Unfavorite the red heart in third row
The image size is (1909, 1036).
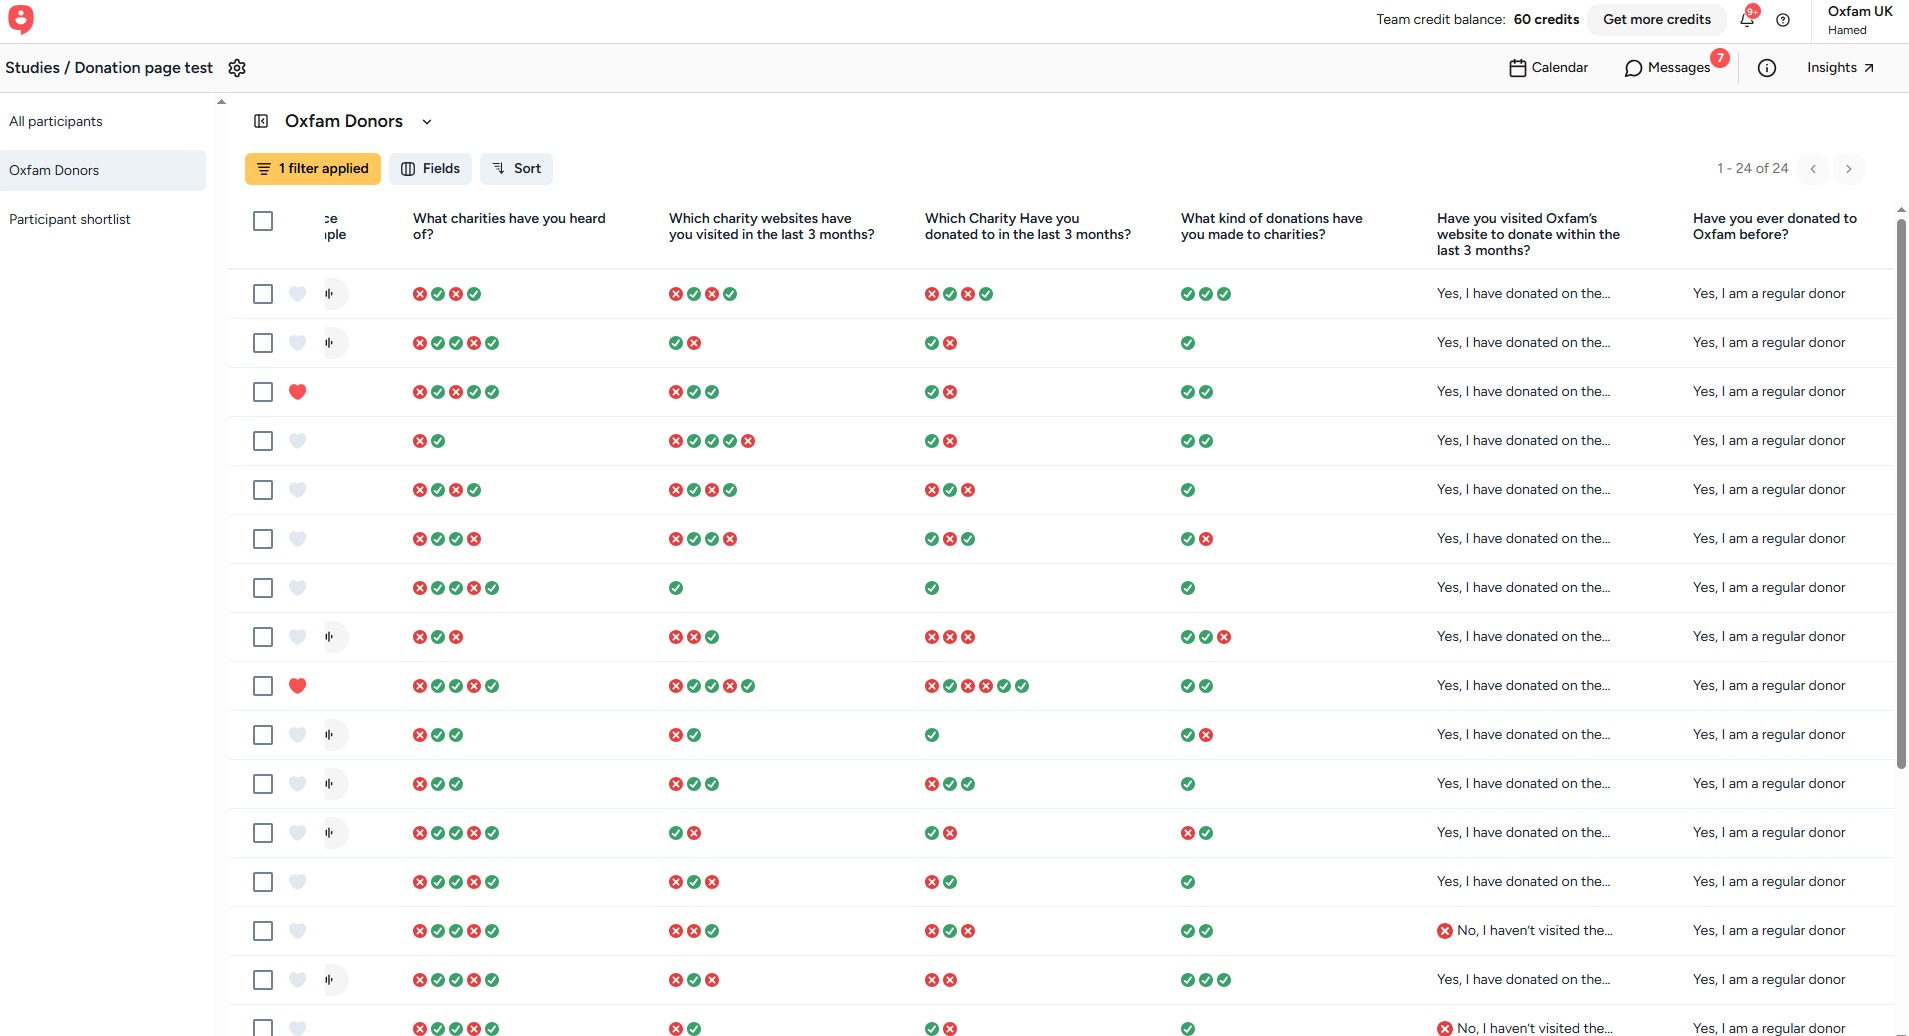pyautogui.click(x=297, y=392)
